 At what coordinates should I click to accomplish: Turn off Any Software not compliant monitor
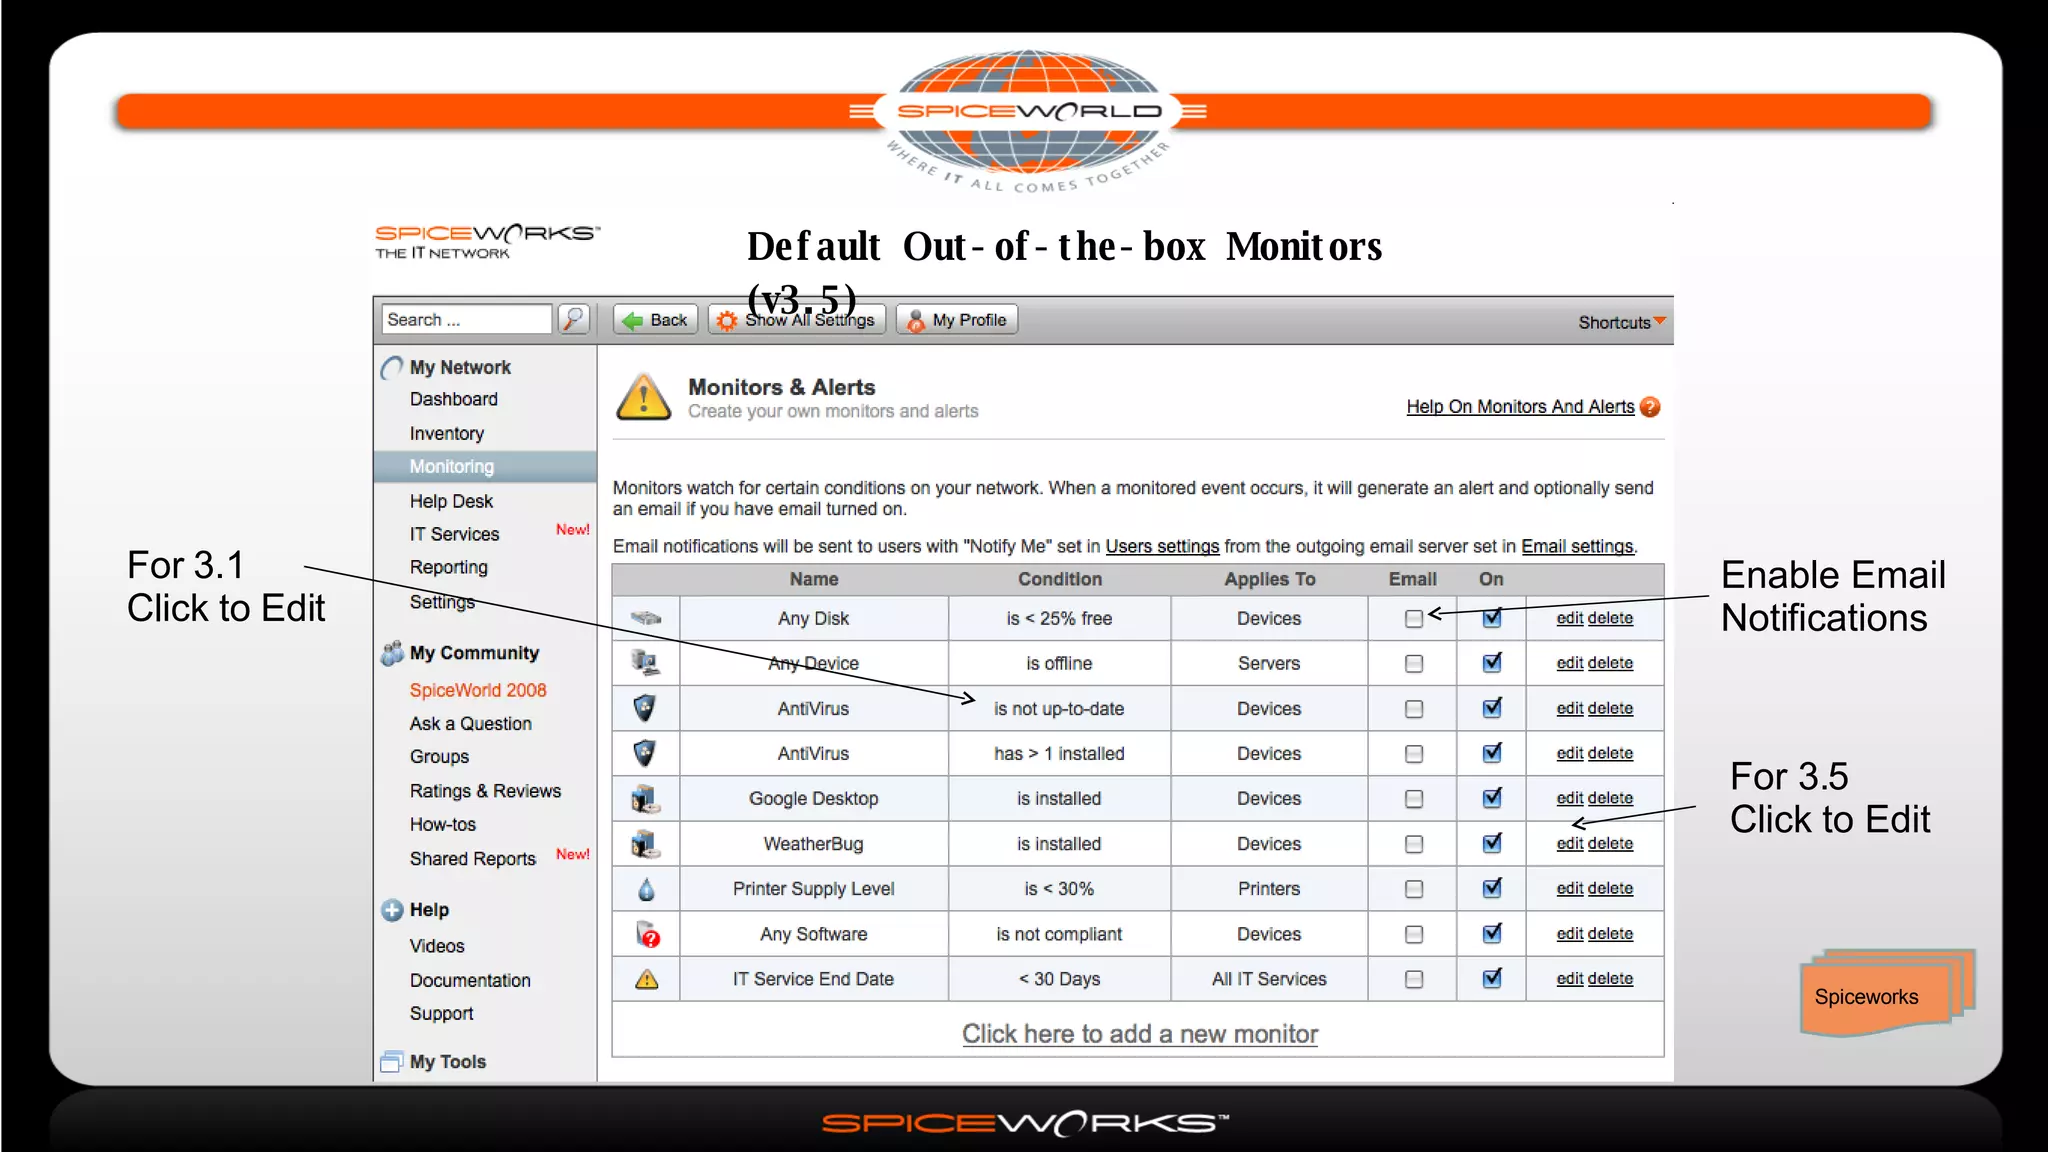point(1492,932)
